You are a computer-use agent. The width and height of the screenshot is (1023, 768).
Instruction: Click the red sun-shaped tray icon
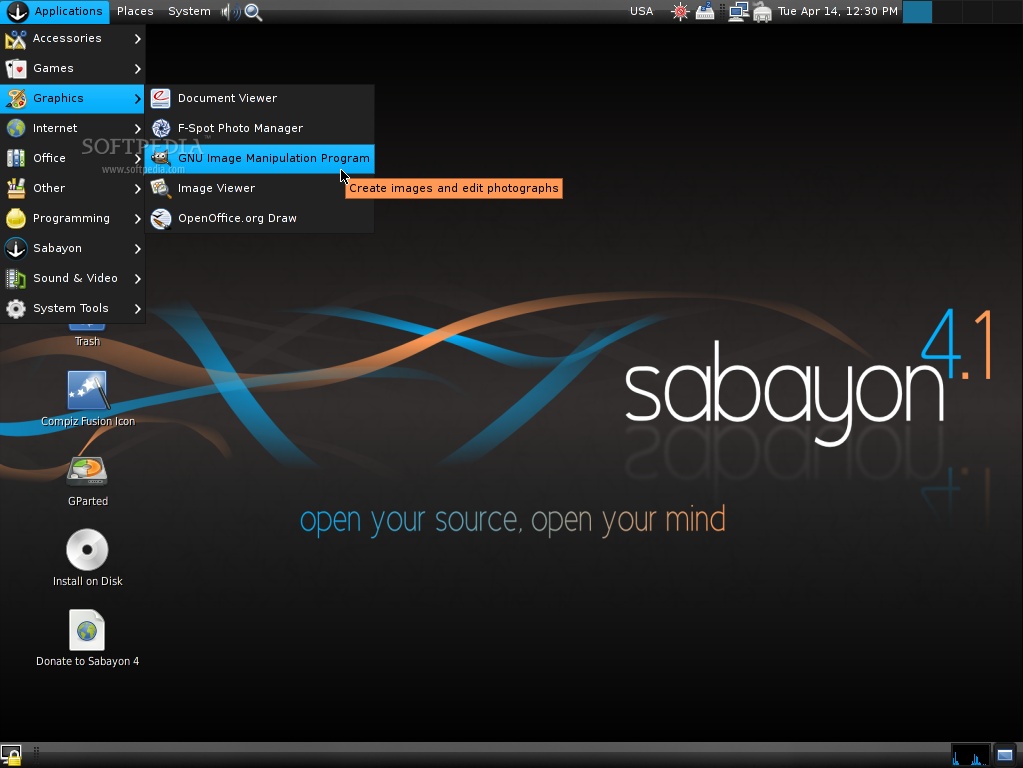680,12
